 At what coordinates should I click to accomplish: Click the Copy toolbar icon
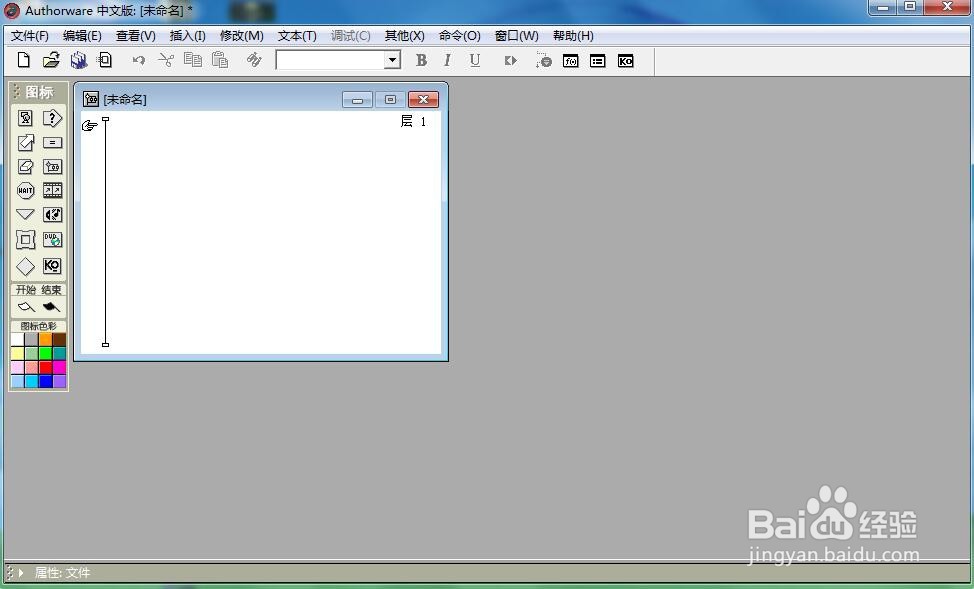[x=193, y=60]
